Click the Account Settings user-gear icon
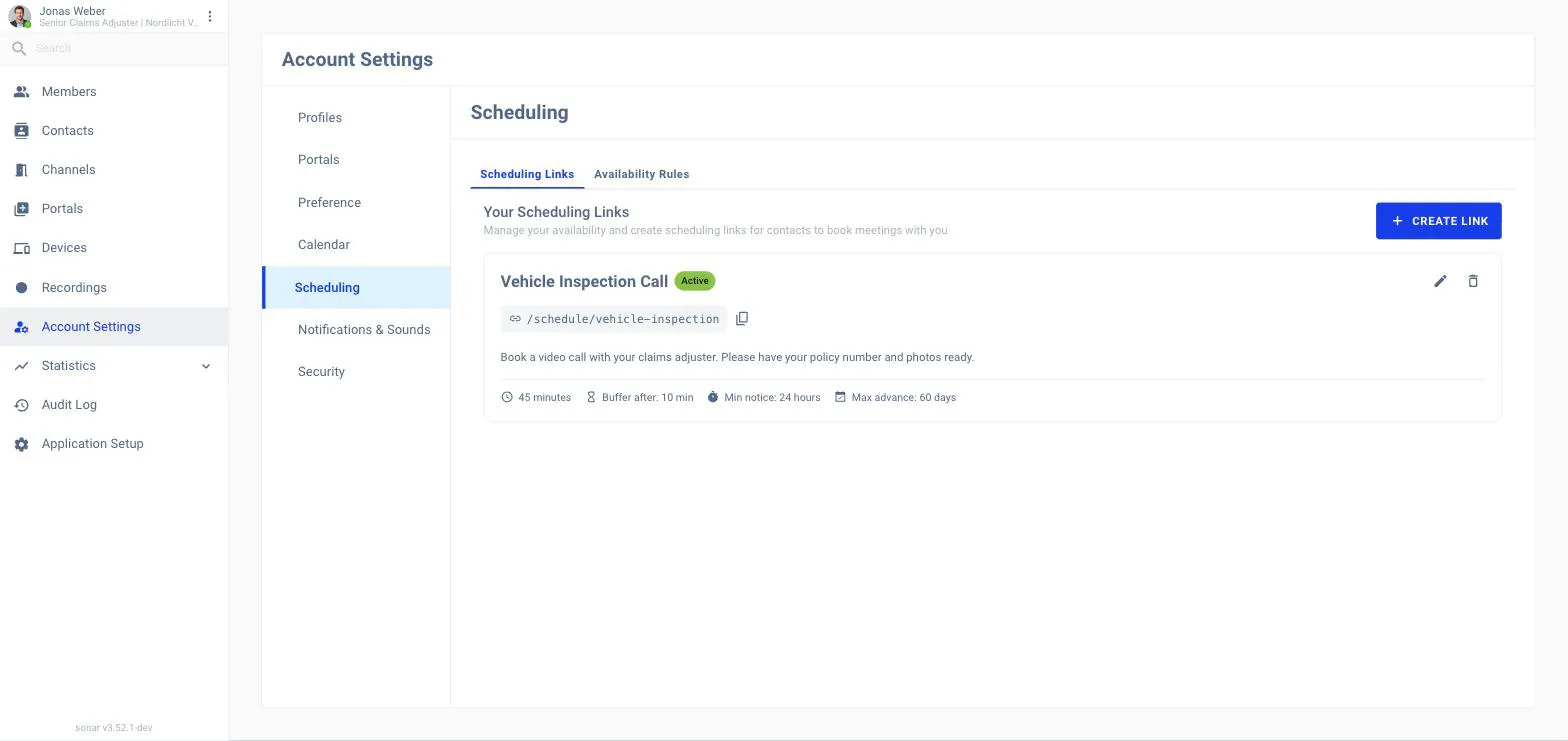Viewport: 1568px width, 741px height. 21,327
